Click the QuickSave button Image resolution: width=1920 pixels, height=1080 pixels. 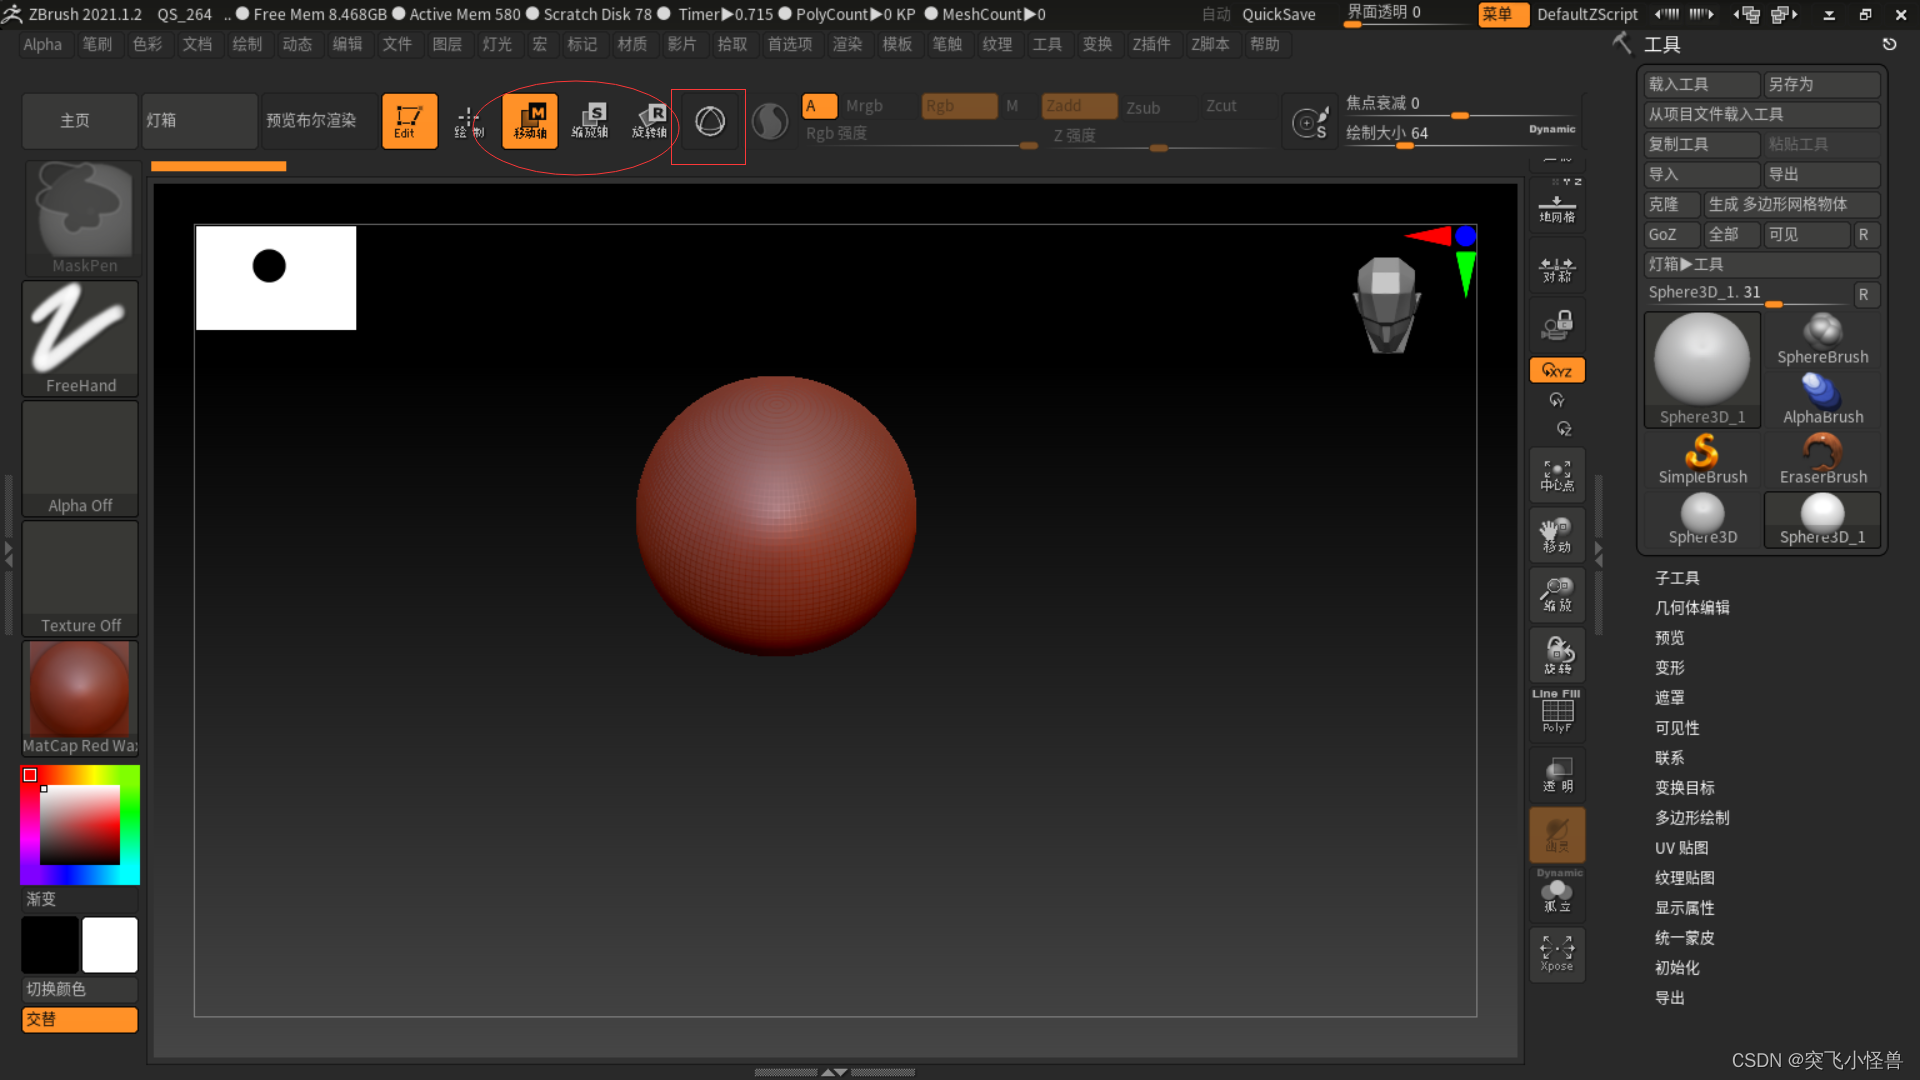(x=1278, y=14)
